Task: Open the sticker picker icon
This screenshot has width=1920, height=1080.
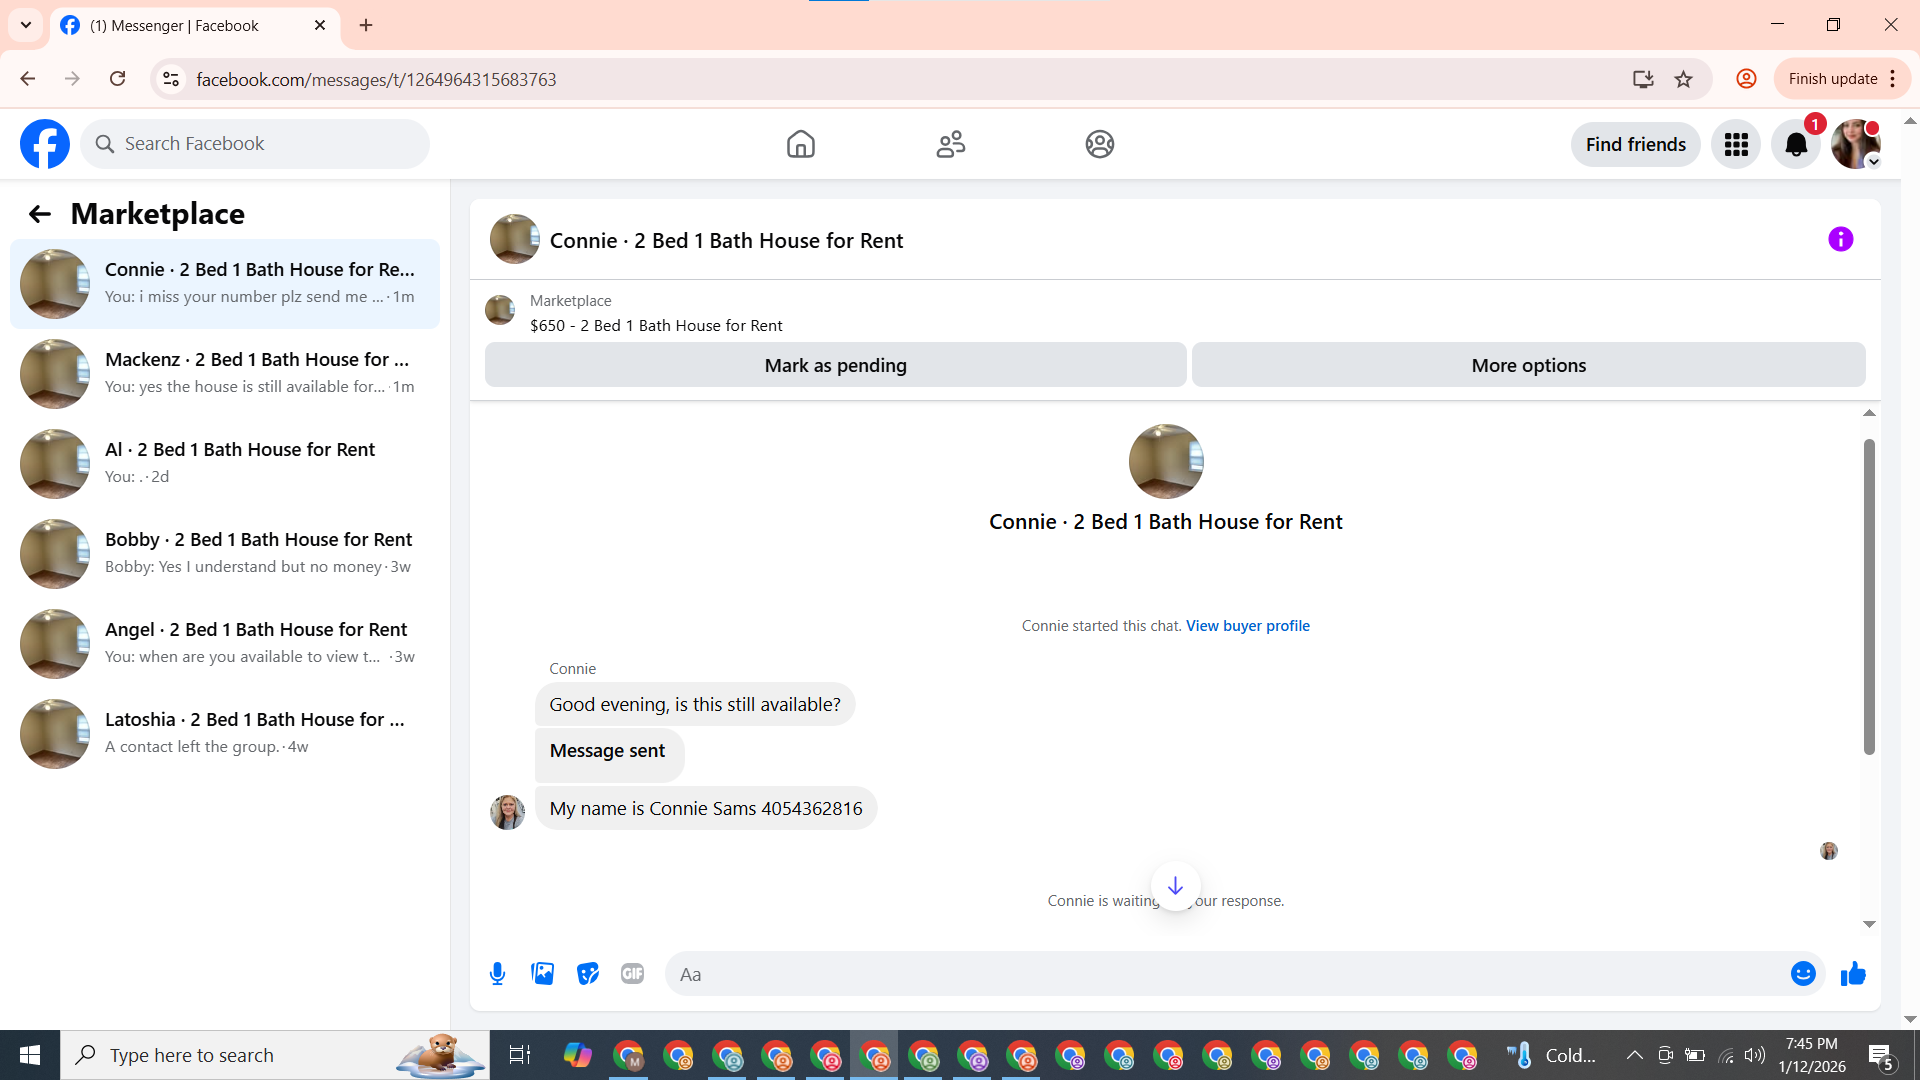Action: [x=588, y=974]
